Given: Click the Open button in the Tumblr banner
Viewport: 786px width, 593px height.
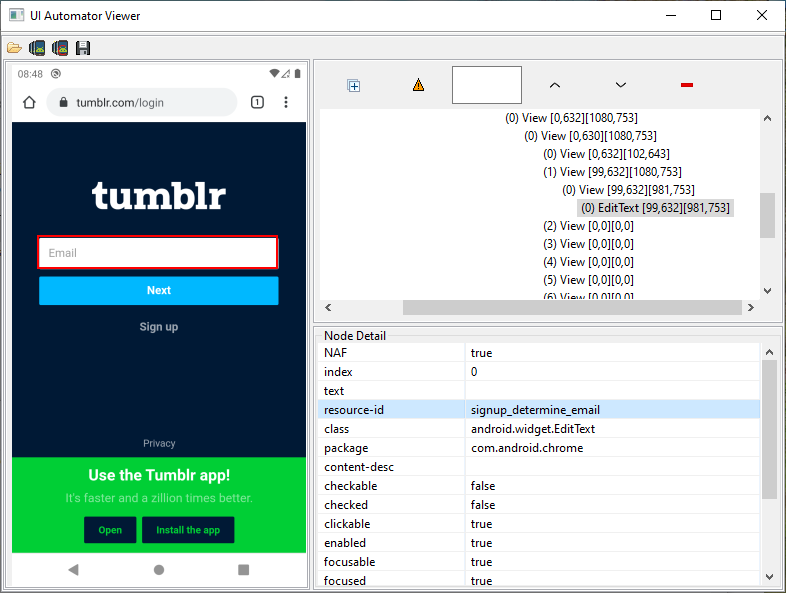Looking at the screenshot, I should 110,530.
